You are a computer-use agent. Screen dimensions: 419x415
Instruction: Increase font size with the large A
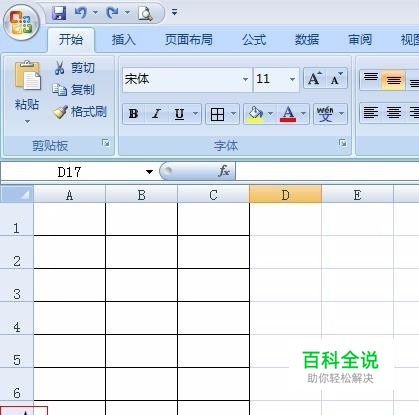[x=314, y=79]
